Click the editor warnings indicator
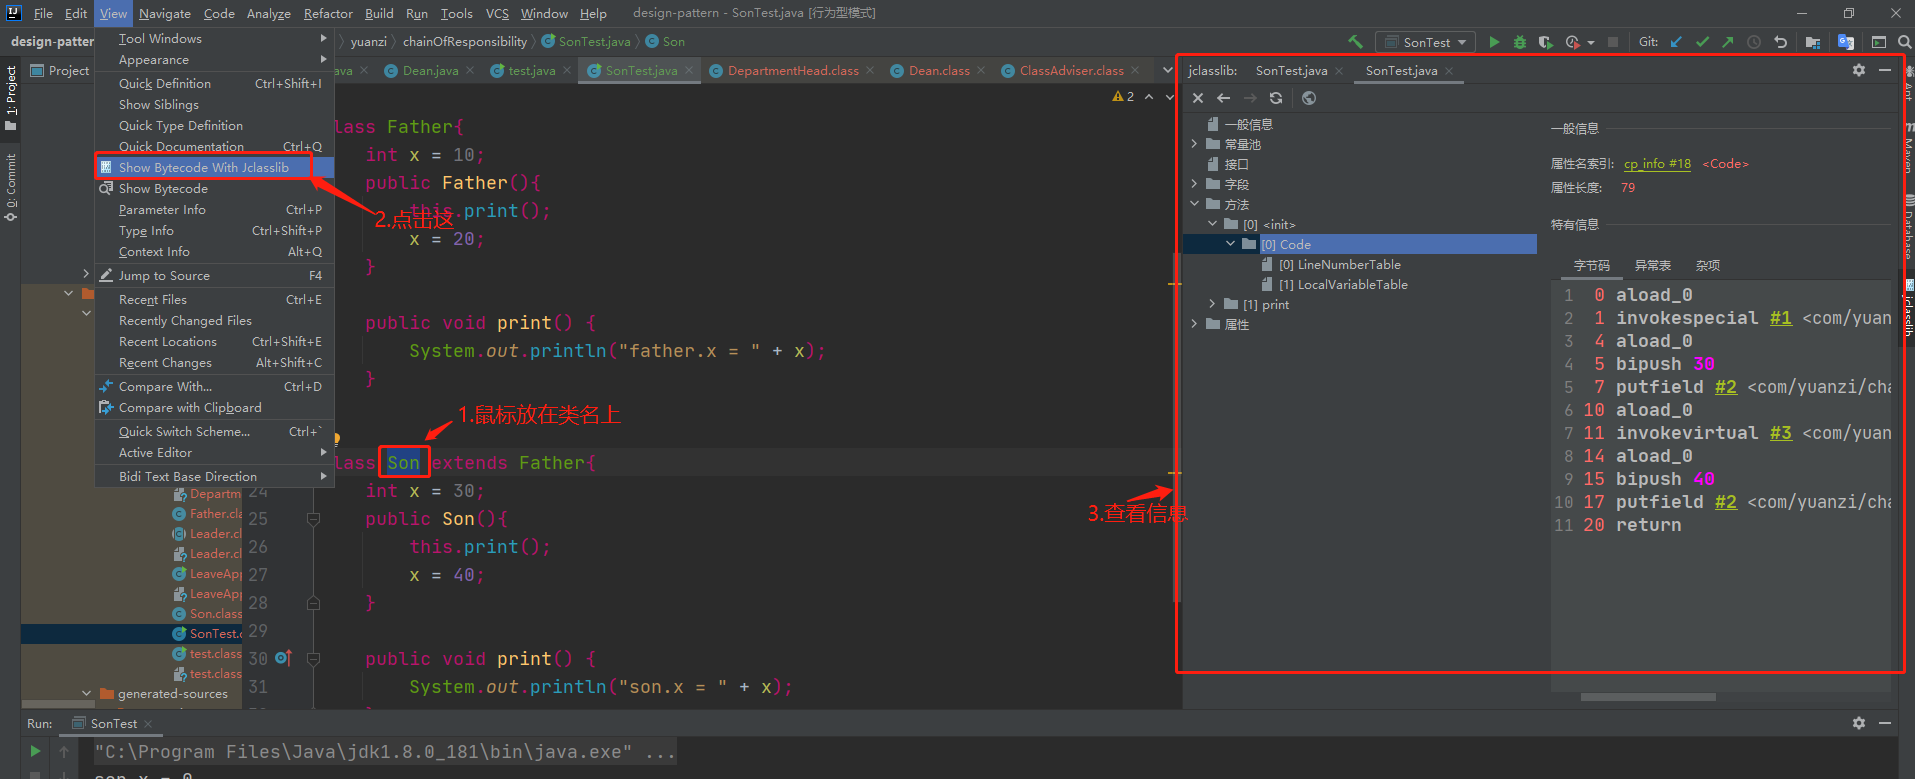 1124,97
